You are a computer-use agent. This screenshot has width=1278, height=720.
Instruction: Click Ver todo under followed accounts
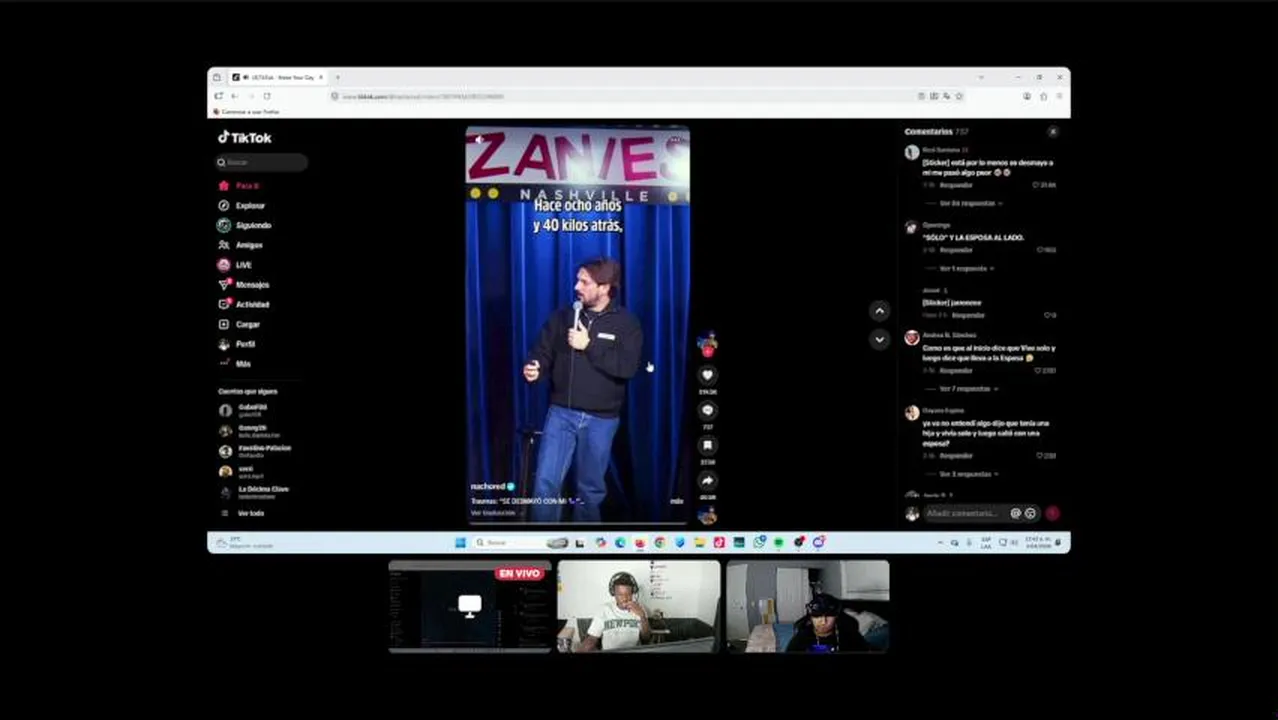[x=242, y=513]
